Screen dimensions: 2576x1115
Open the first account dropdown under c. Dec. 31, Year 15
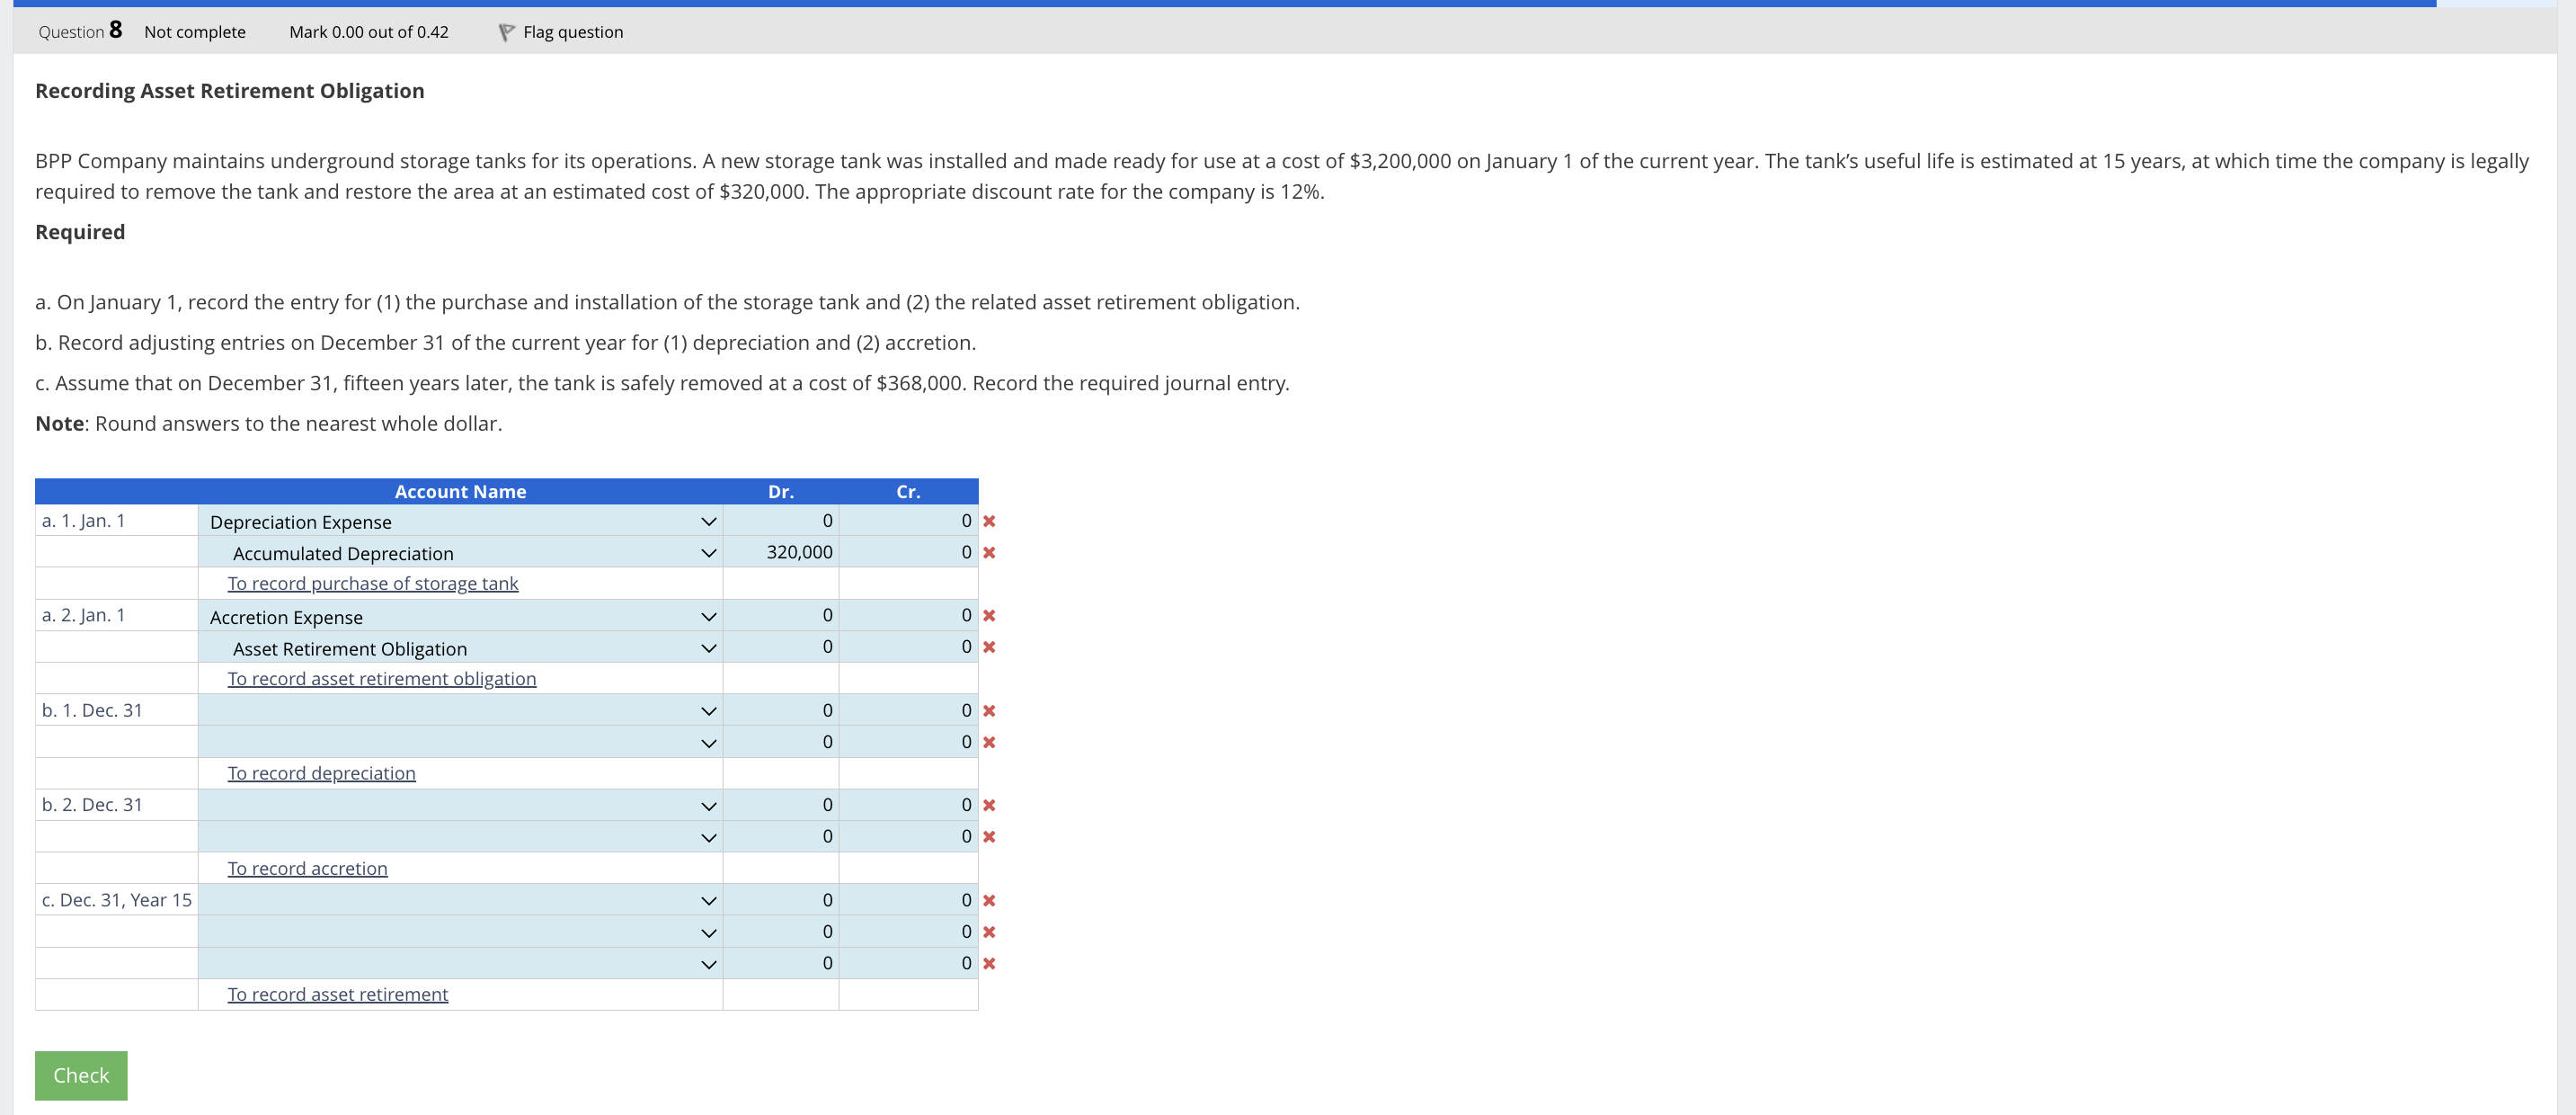click(x=708, y=900)
